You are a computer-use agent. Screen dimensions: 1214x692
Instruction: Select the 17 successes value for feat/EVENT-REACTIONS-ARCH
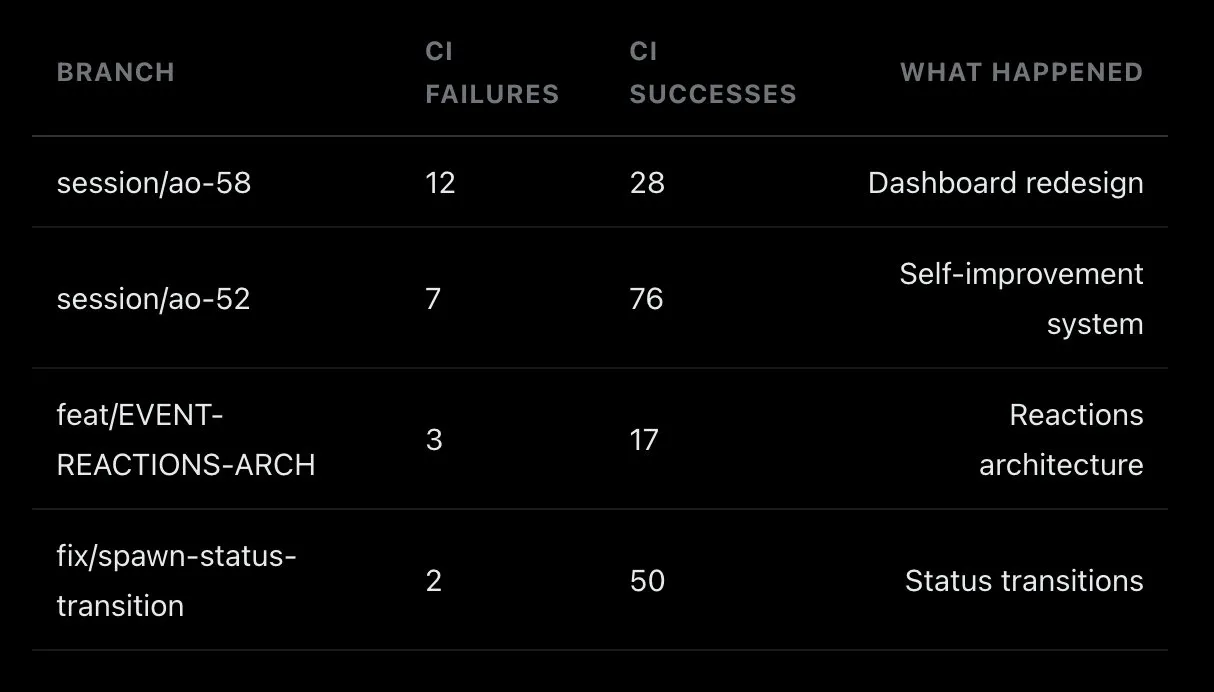click(645, 440)
